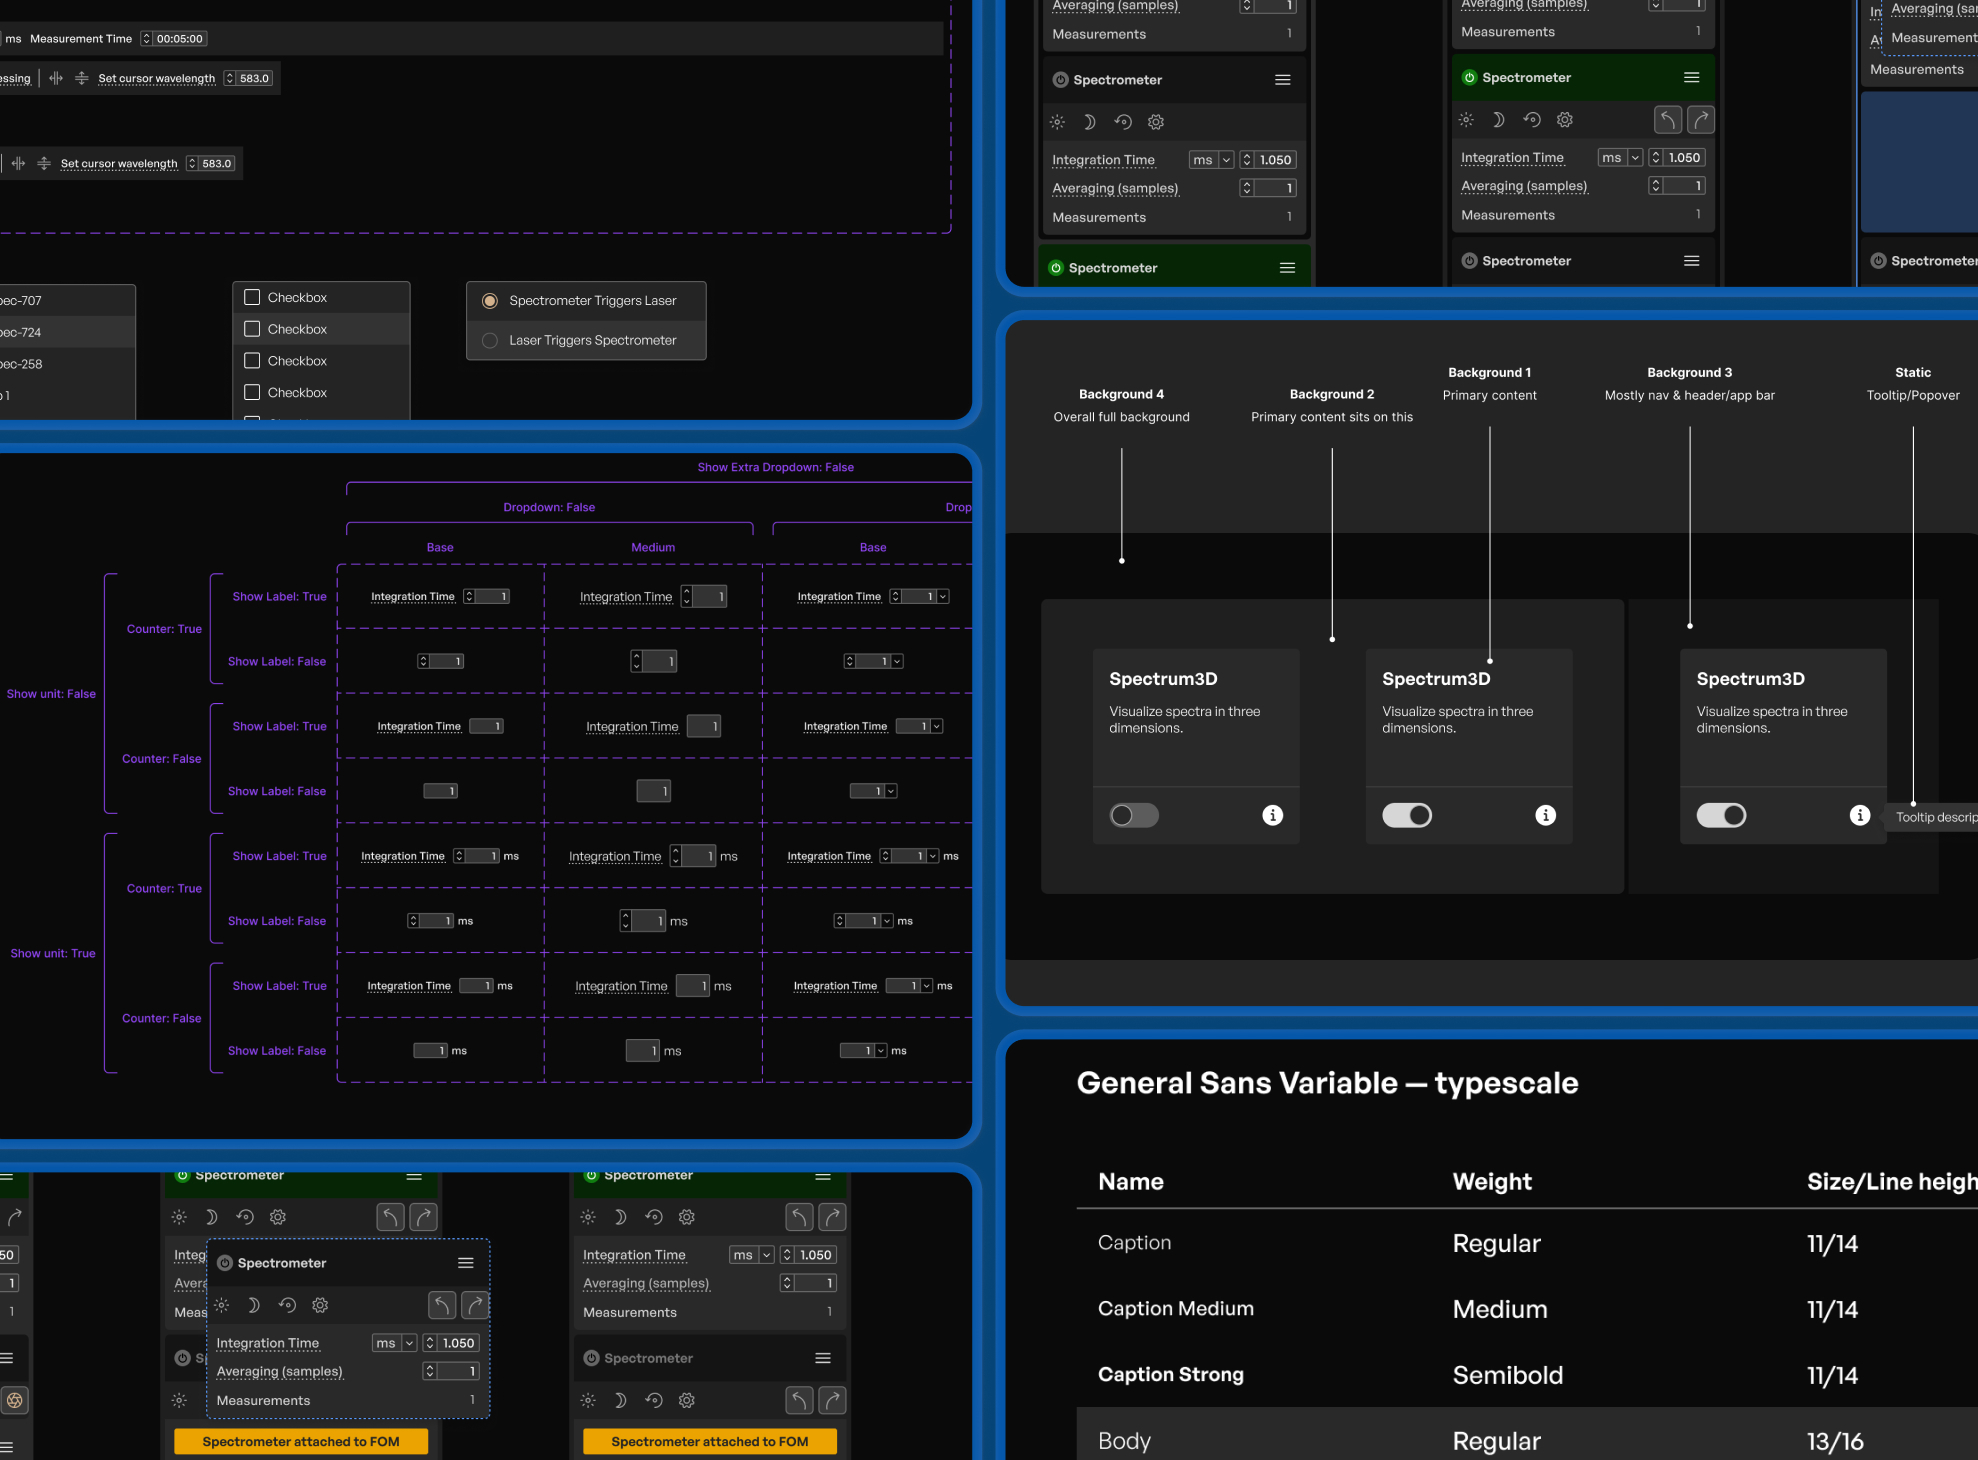Open the Spectrometer settings gear icon
1978x1460 pixels.
click(1564, 119)
